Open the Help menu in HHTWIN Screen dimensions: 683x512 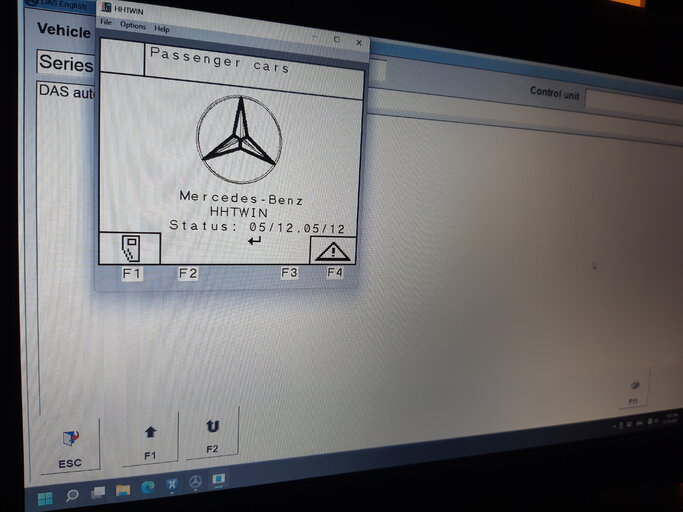pyautogui.click(x=162, y=29)
